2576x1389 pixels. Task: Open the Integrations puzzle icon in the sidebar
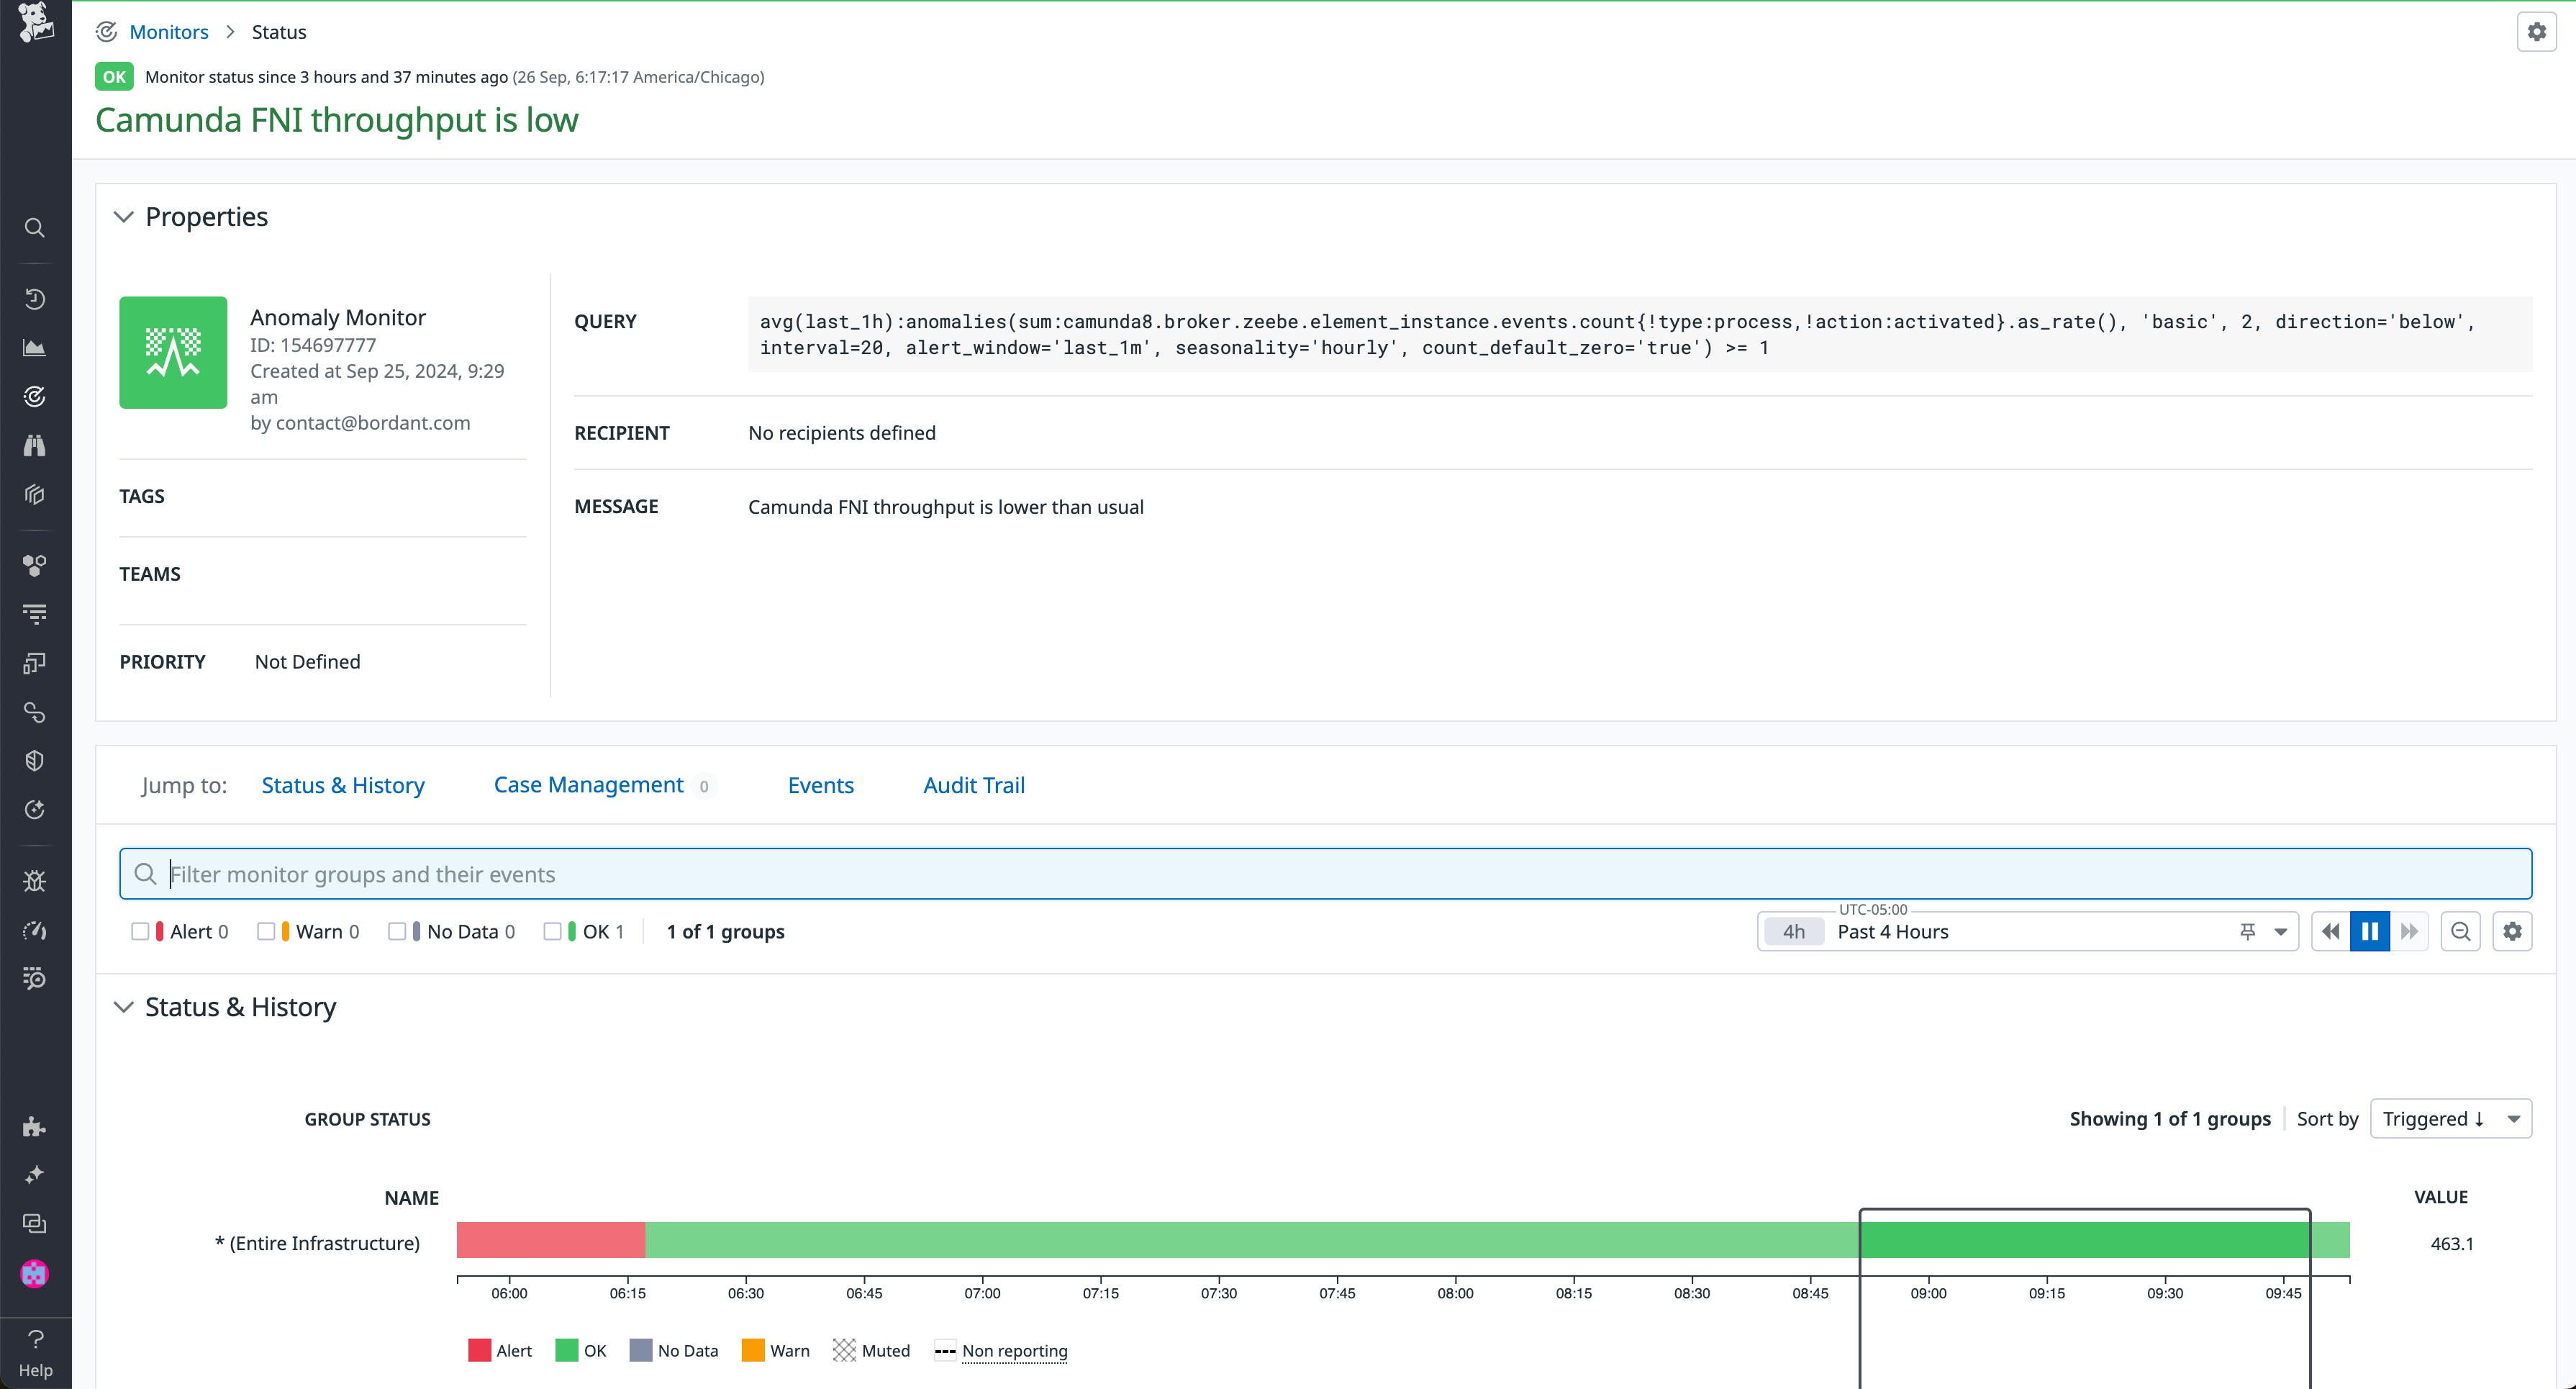pos(35,1126)
